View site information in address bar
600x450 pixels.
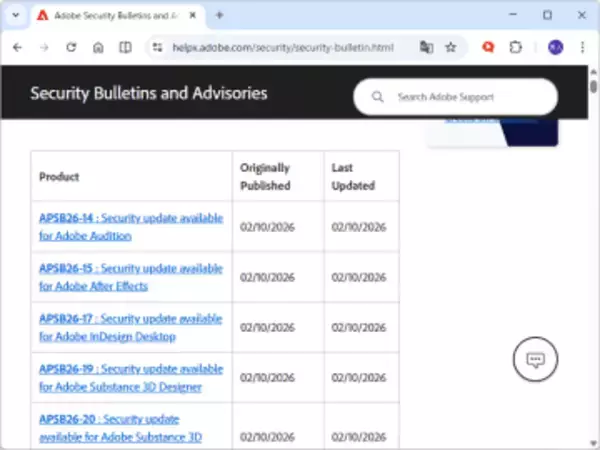pos(158,47)
